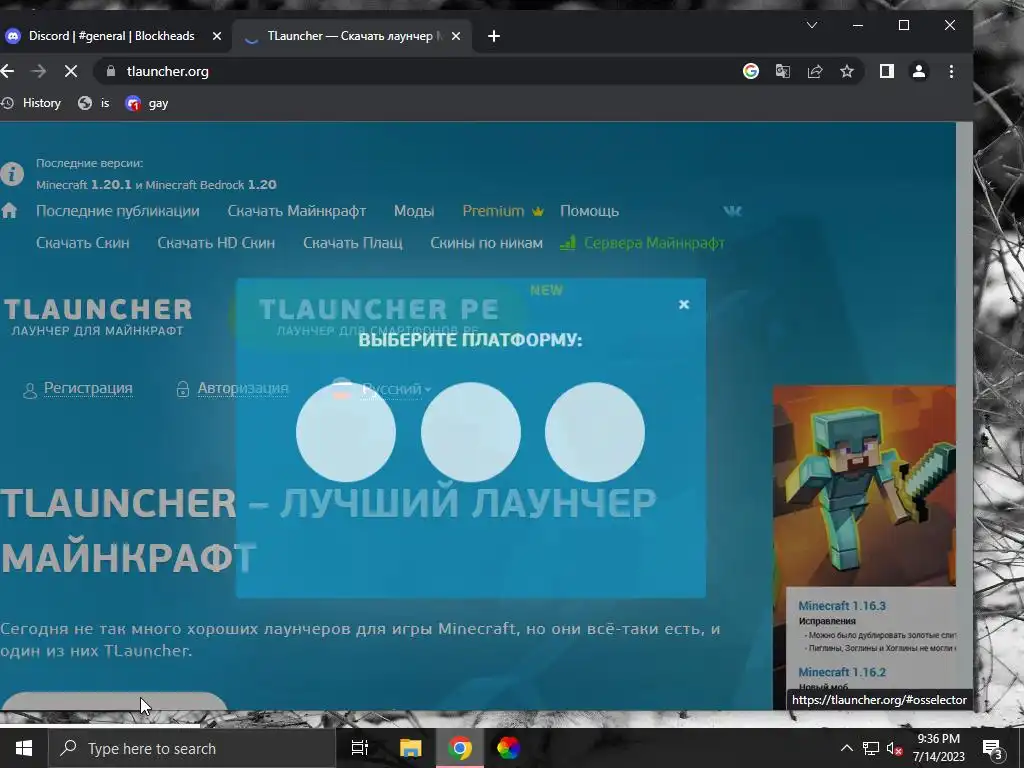Open the Chrome side panel
Screen dimensions: 1024x768
[886, 71]
